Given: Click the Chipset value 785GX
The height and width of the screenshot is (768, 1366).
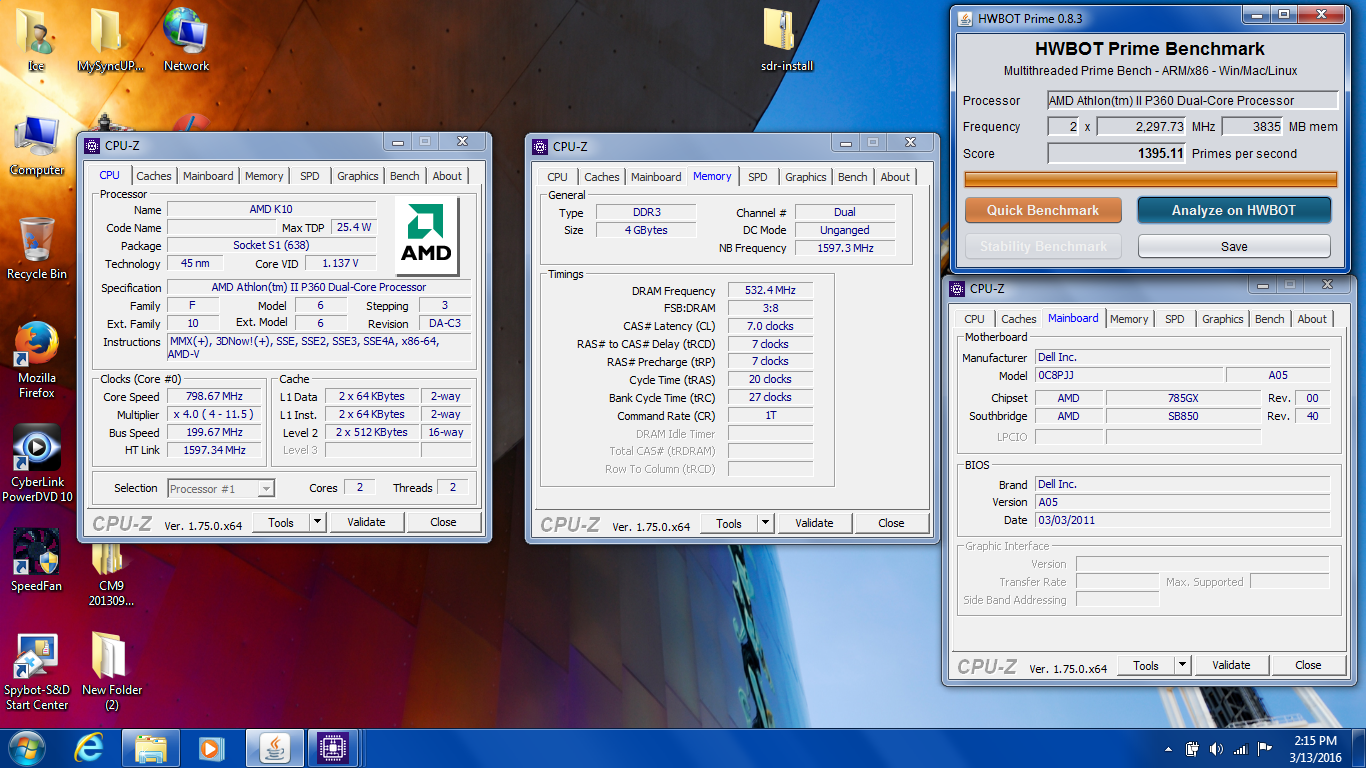Looking at the screenshot, I should [1183, 398].
